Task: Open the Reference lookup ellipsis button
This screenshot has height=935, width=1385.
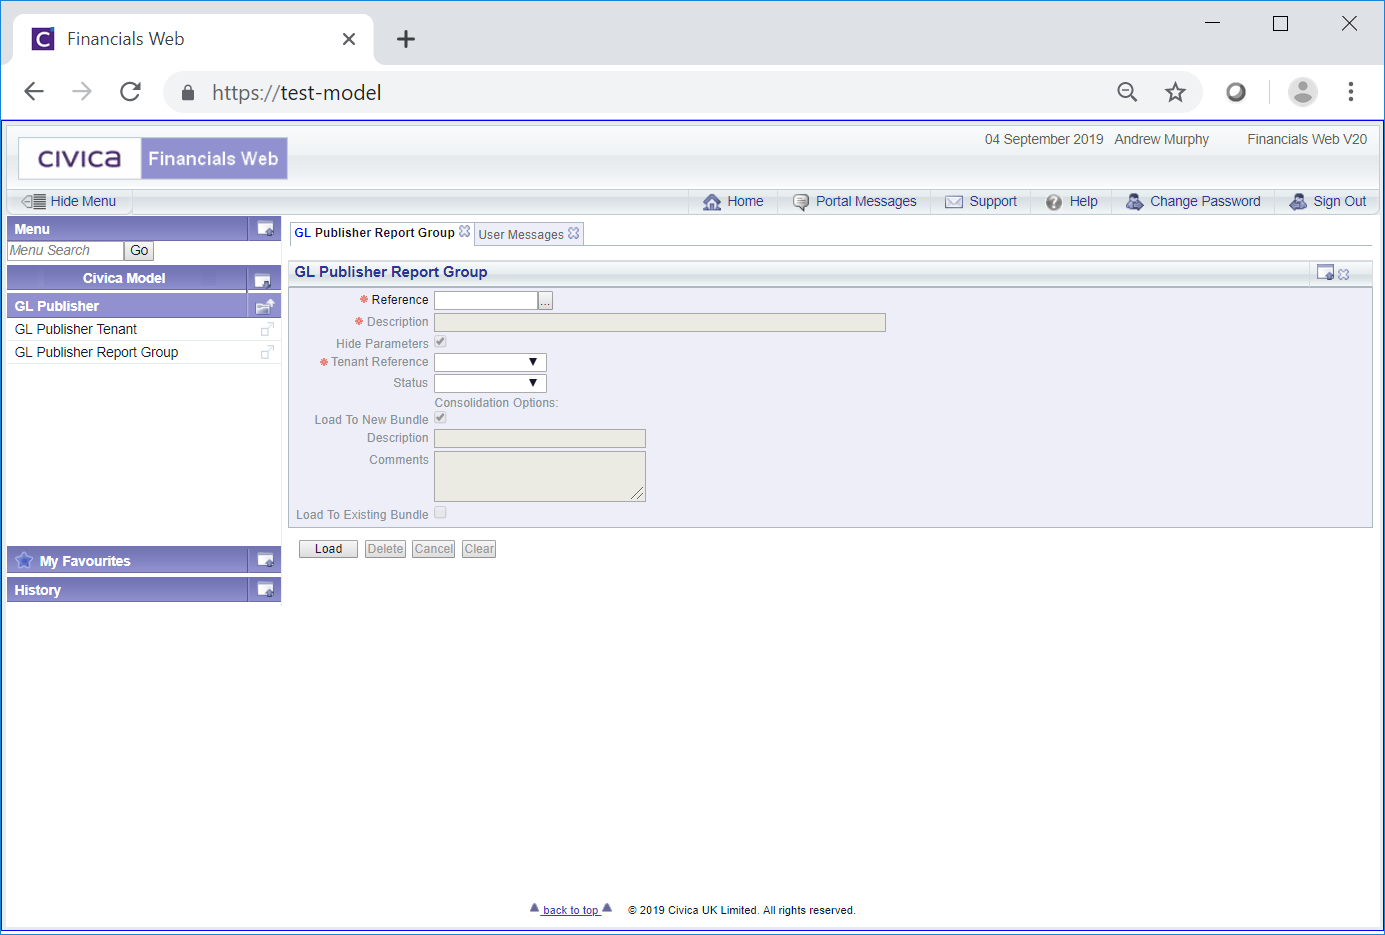Action: coord(545,300)
